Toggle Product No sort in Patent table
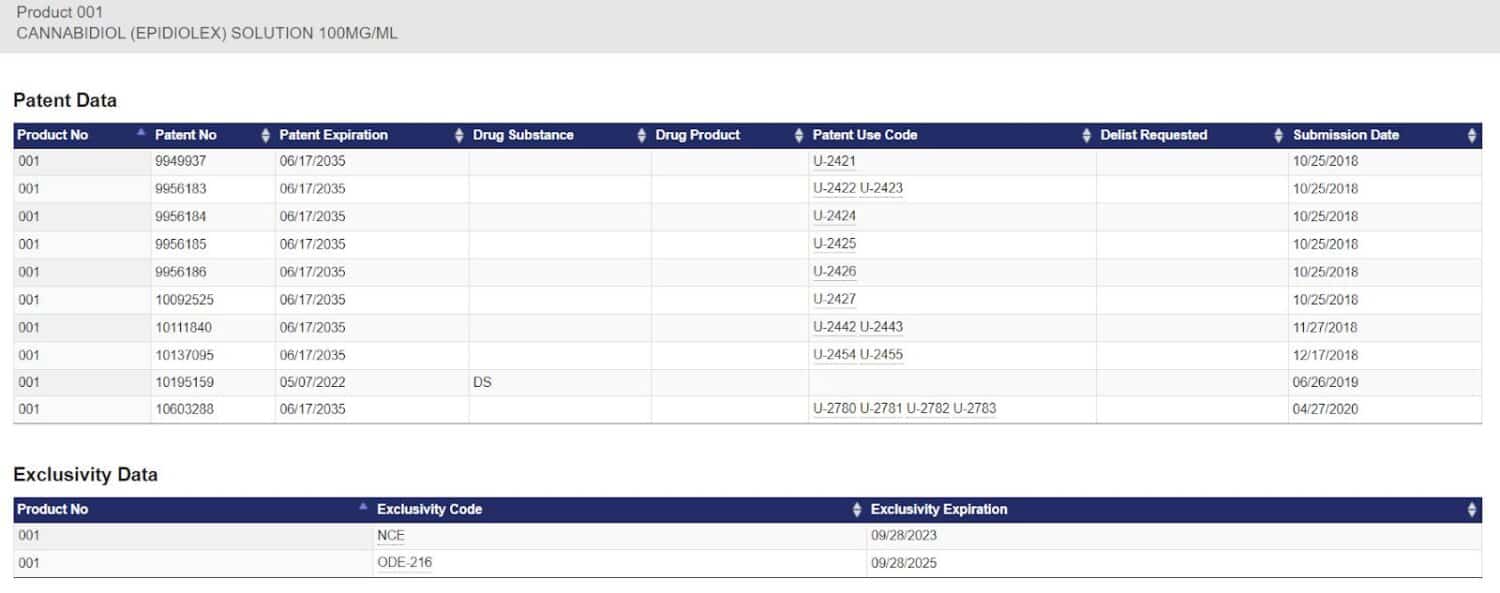1500x593 pixels. click(x=140, y=133)
